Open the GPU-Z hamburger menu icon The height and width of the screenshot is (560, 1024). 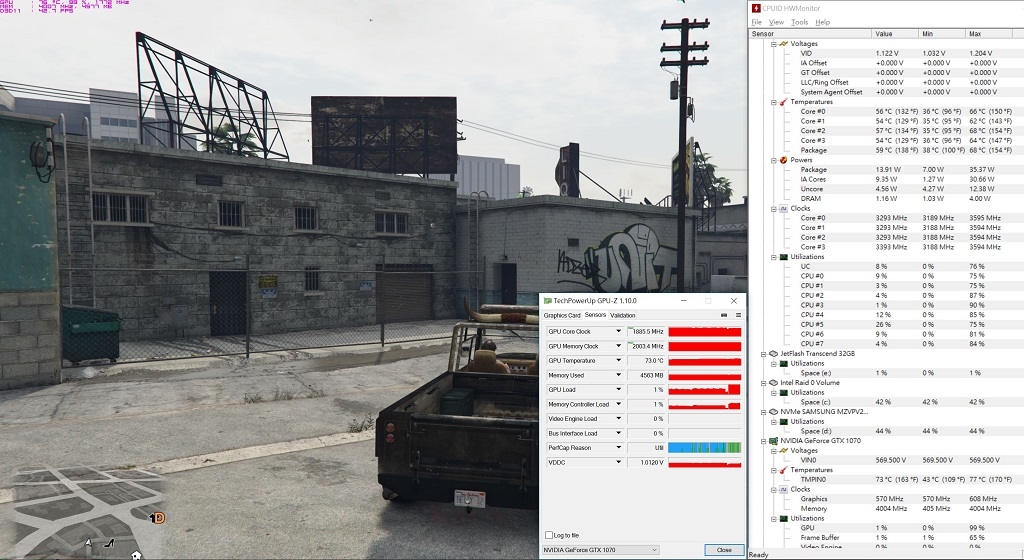[738, 315]
